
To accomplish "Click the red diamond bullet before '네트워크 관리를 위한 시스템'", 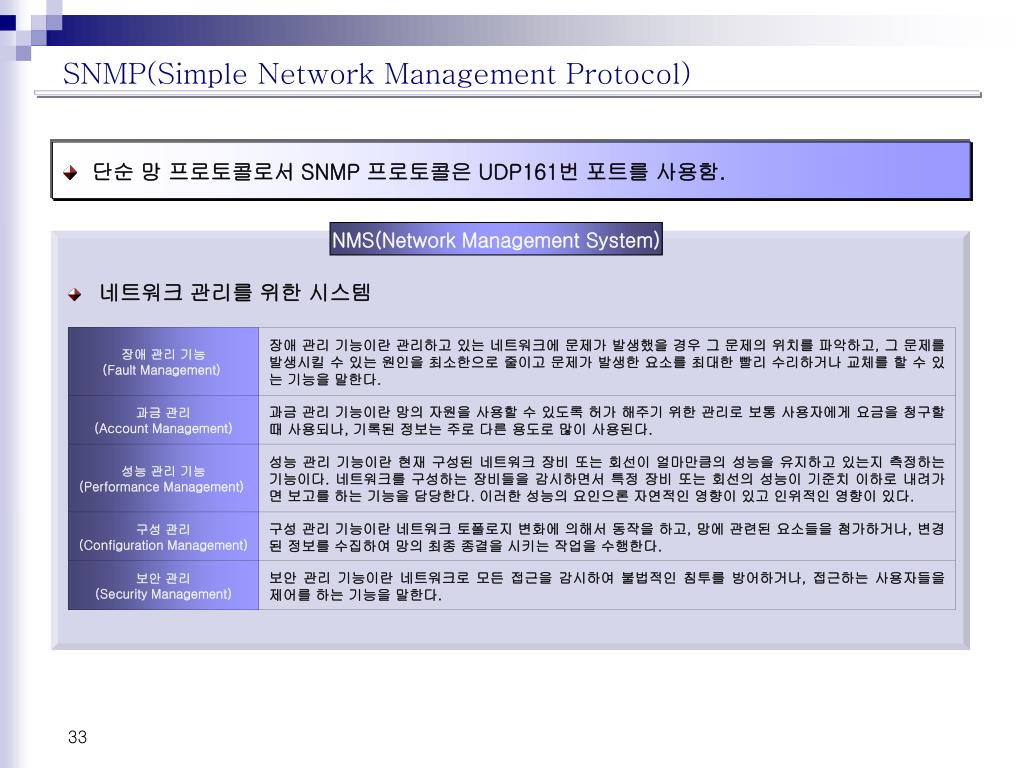I will click(74, 295).
